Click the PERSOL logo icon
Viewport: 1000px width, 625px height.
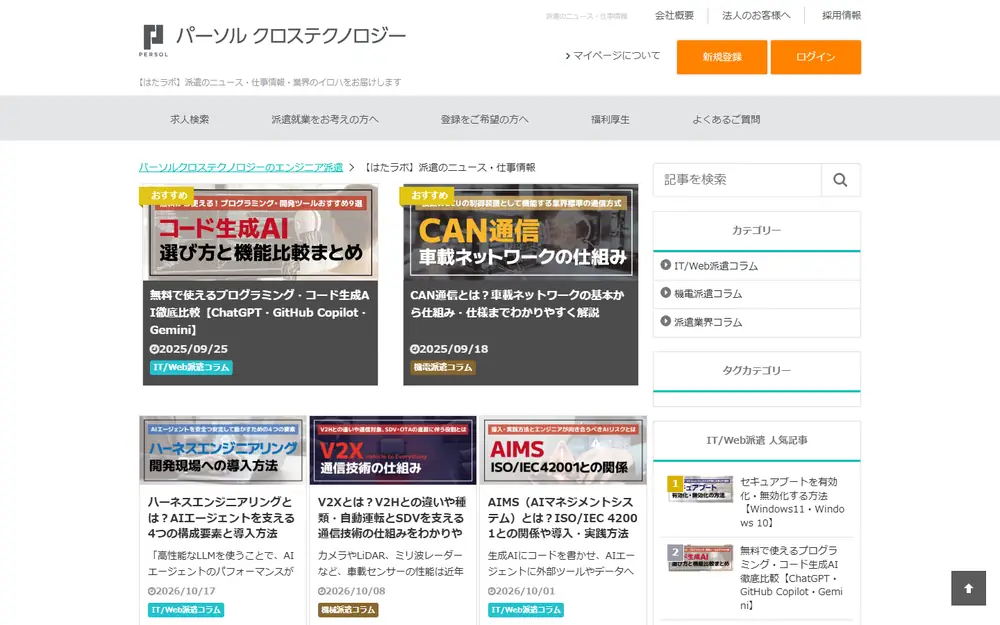153,41
